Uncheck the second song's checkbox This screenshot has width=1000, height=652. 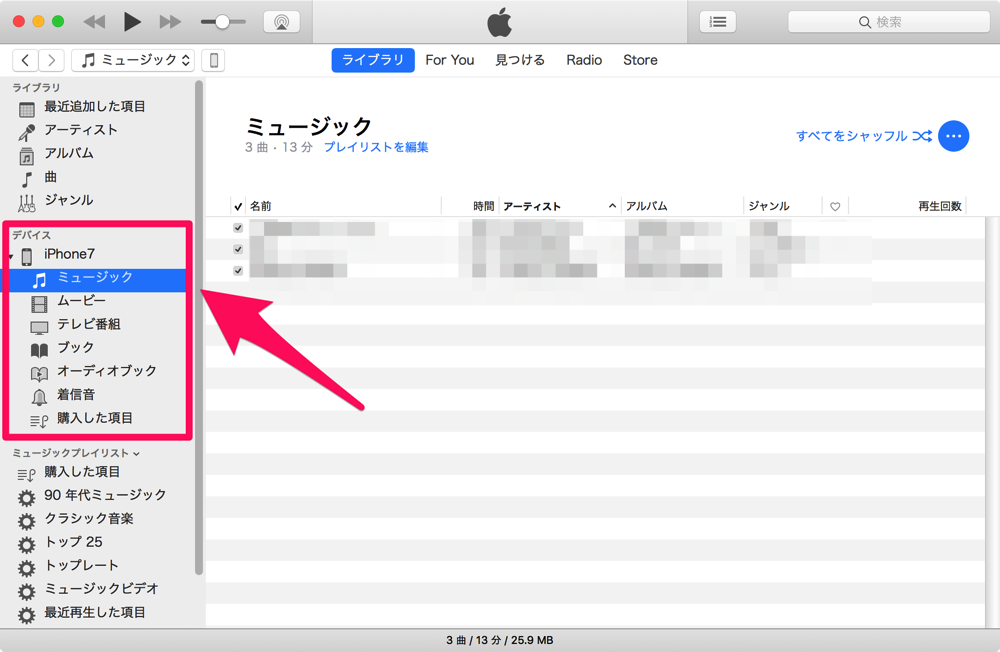238,249
